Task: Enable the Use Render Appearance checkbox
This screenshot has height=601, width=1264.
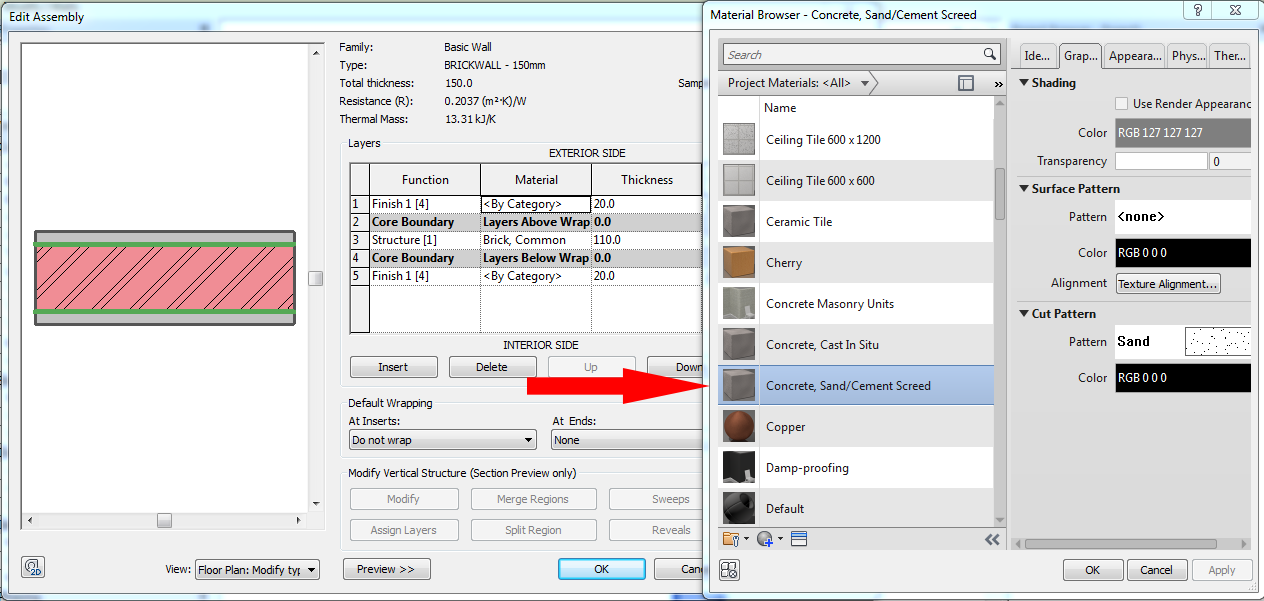Action: (1120, 103)
